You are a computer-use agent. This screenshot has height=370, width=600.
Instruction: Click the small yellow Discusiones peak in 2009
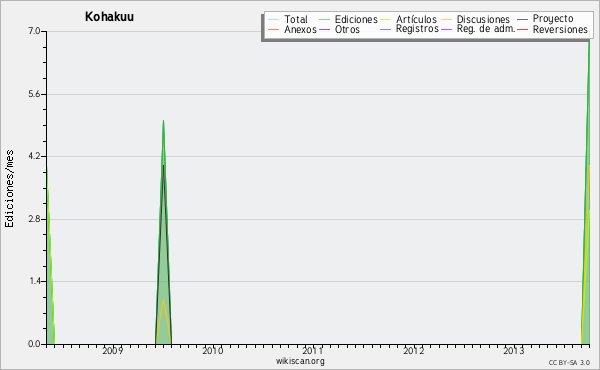click(x=163, y=321)
